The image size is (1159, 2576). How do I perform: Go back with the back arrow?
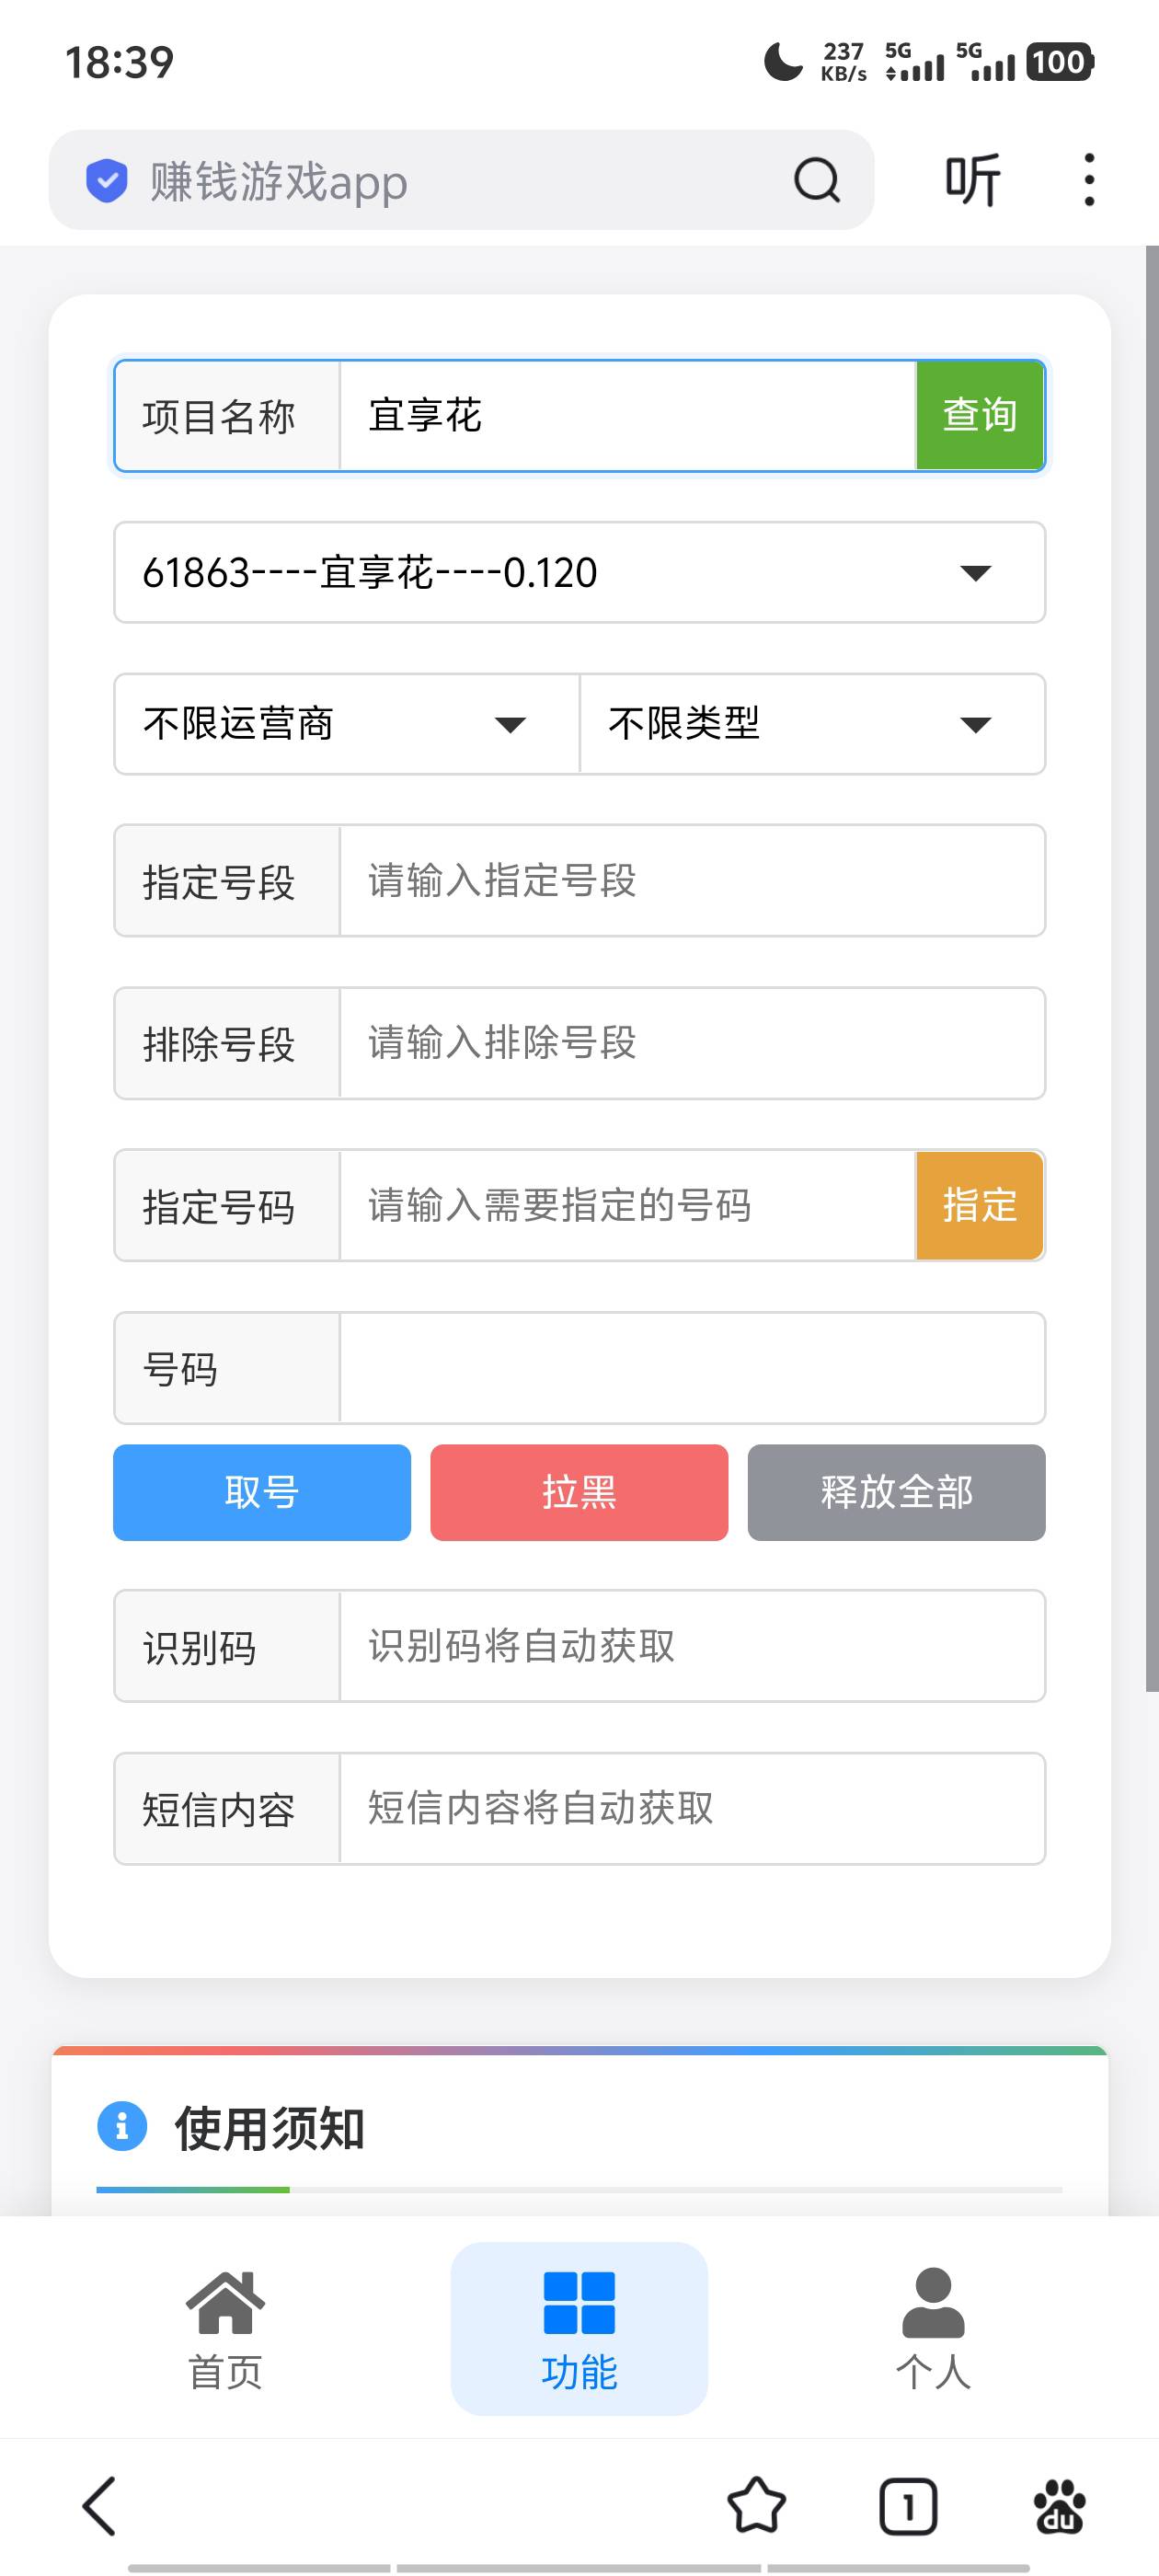pos(99,2506)
